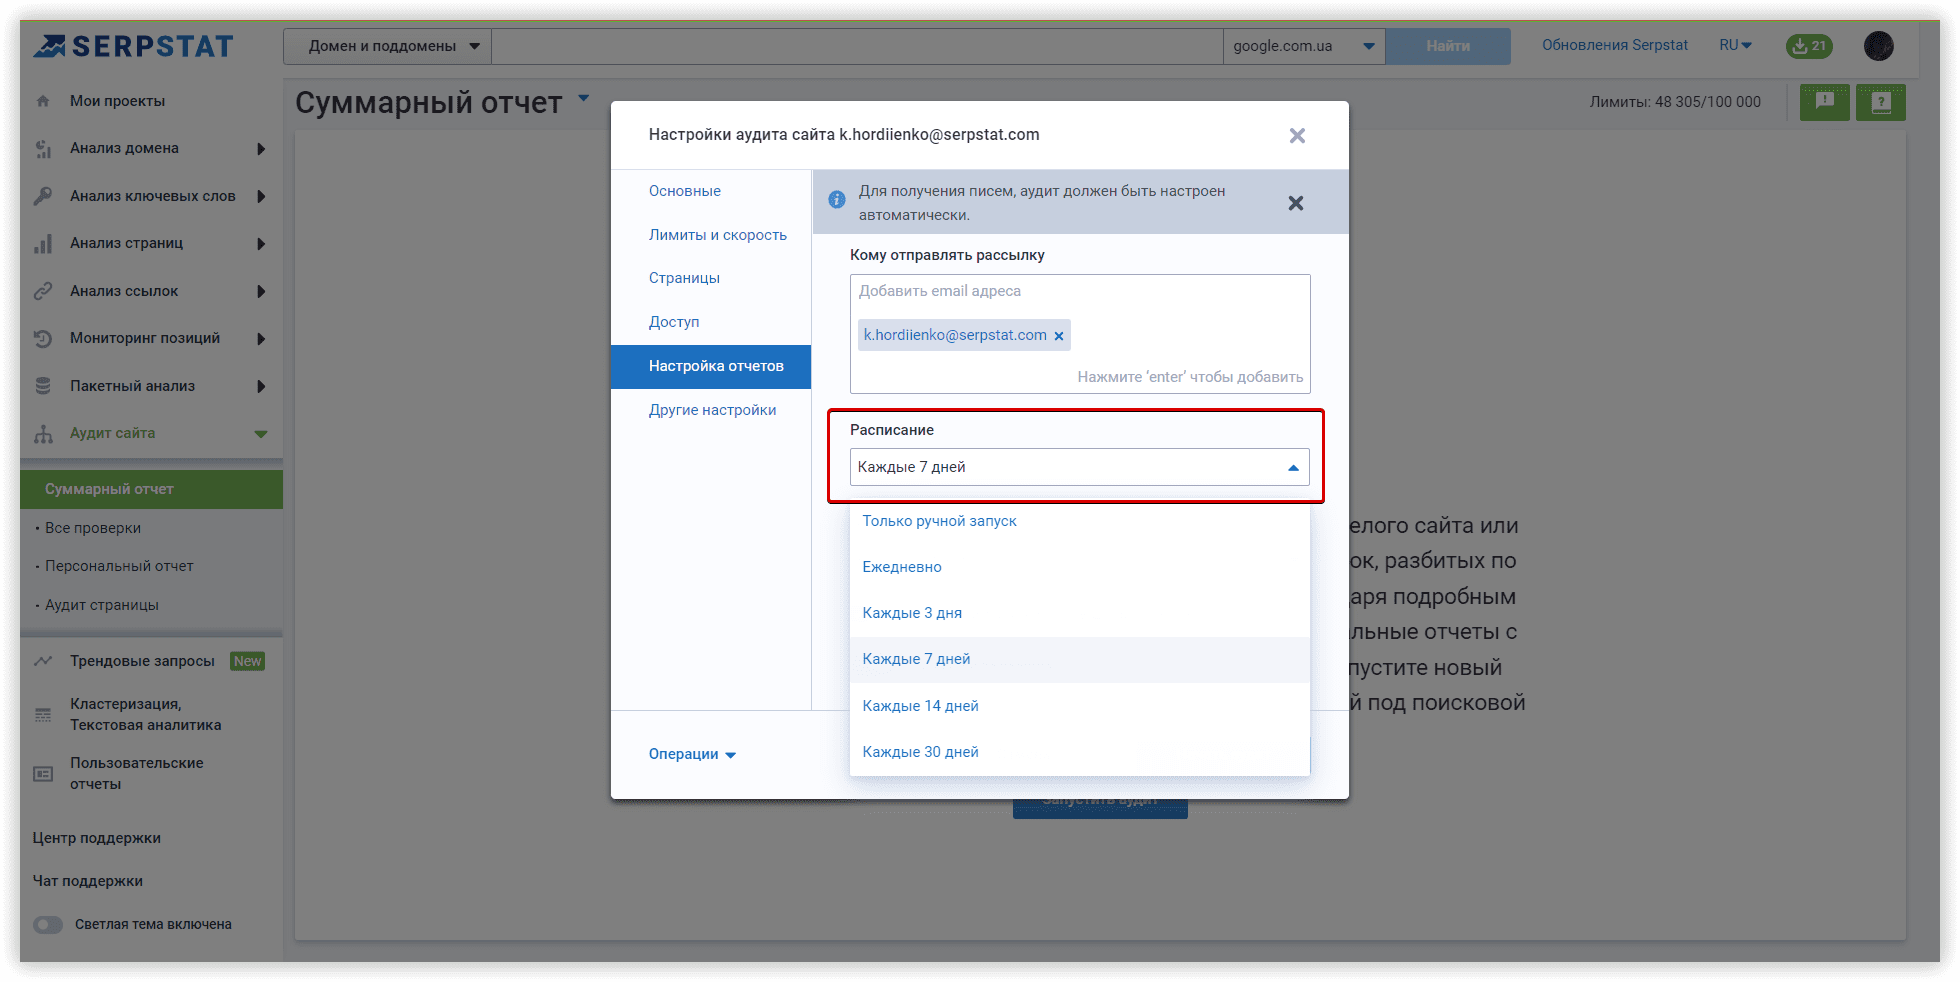Open Чат поддержки link
1960x982 pixels.
[x=88, y=881]
